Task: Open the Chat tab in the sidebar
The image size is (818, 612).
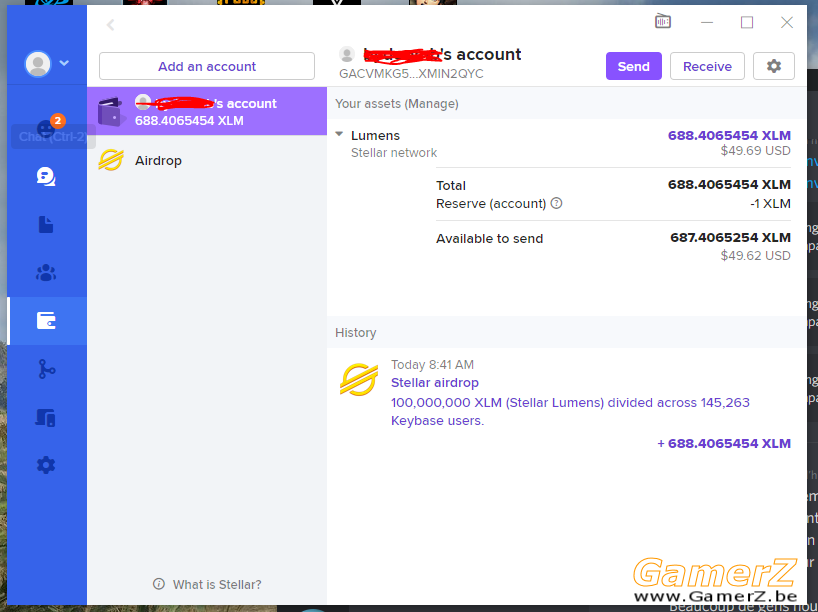Action: coord(46,177)
